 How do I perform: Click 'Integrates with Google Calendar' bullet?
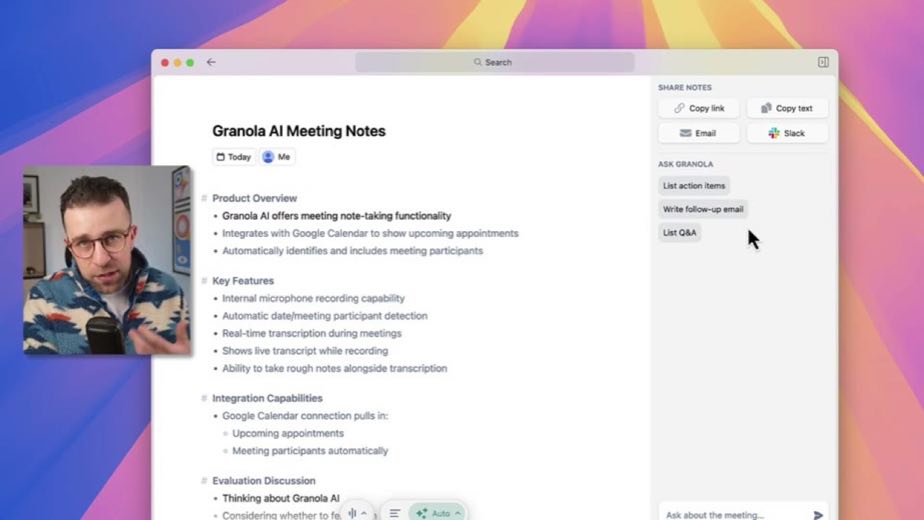click(370, 233)
